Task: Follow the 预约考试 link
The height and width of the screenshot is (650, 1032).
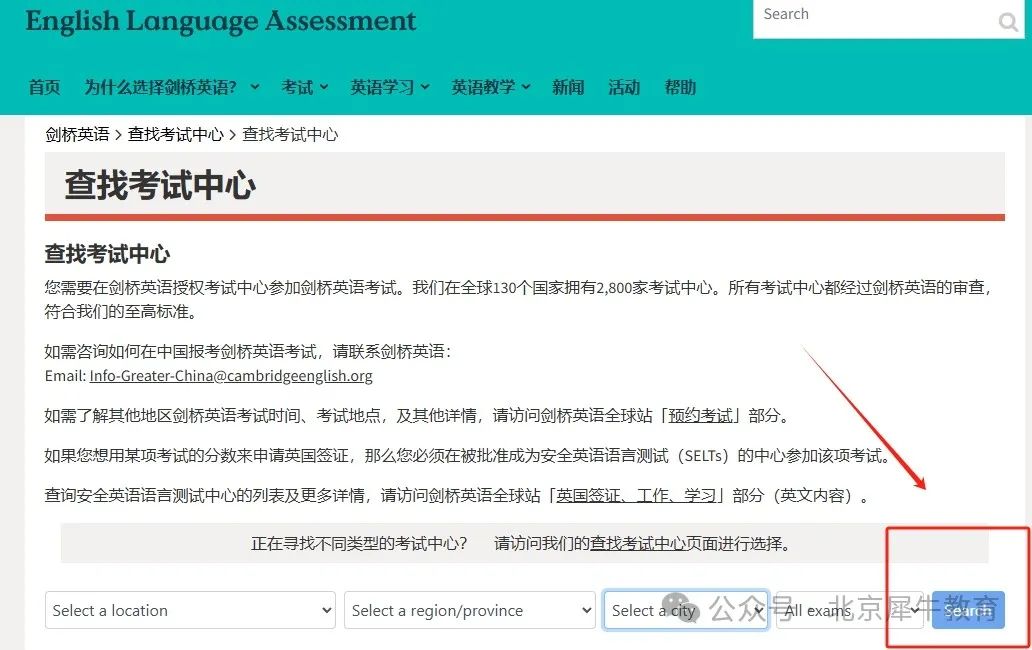Action: point(700,416)
